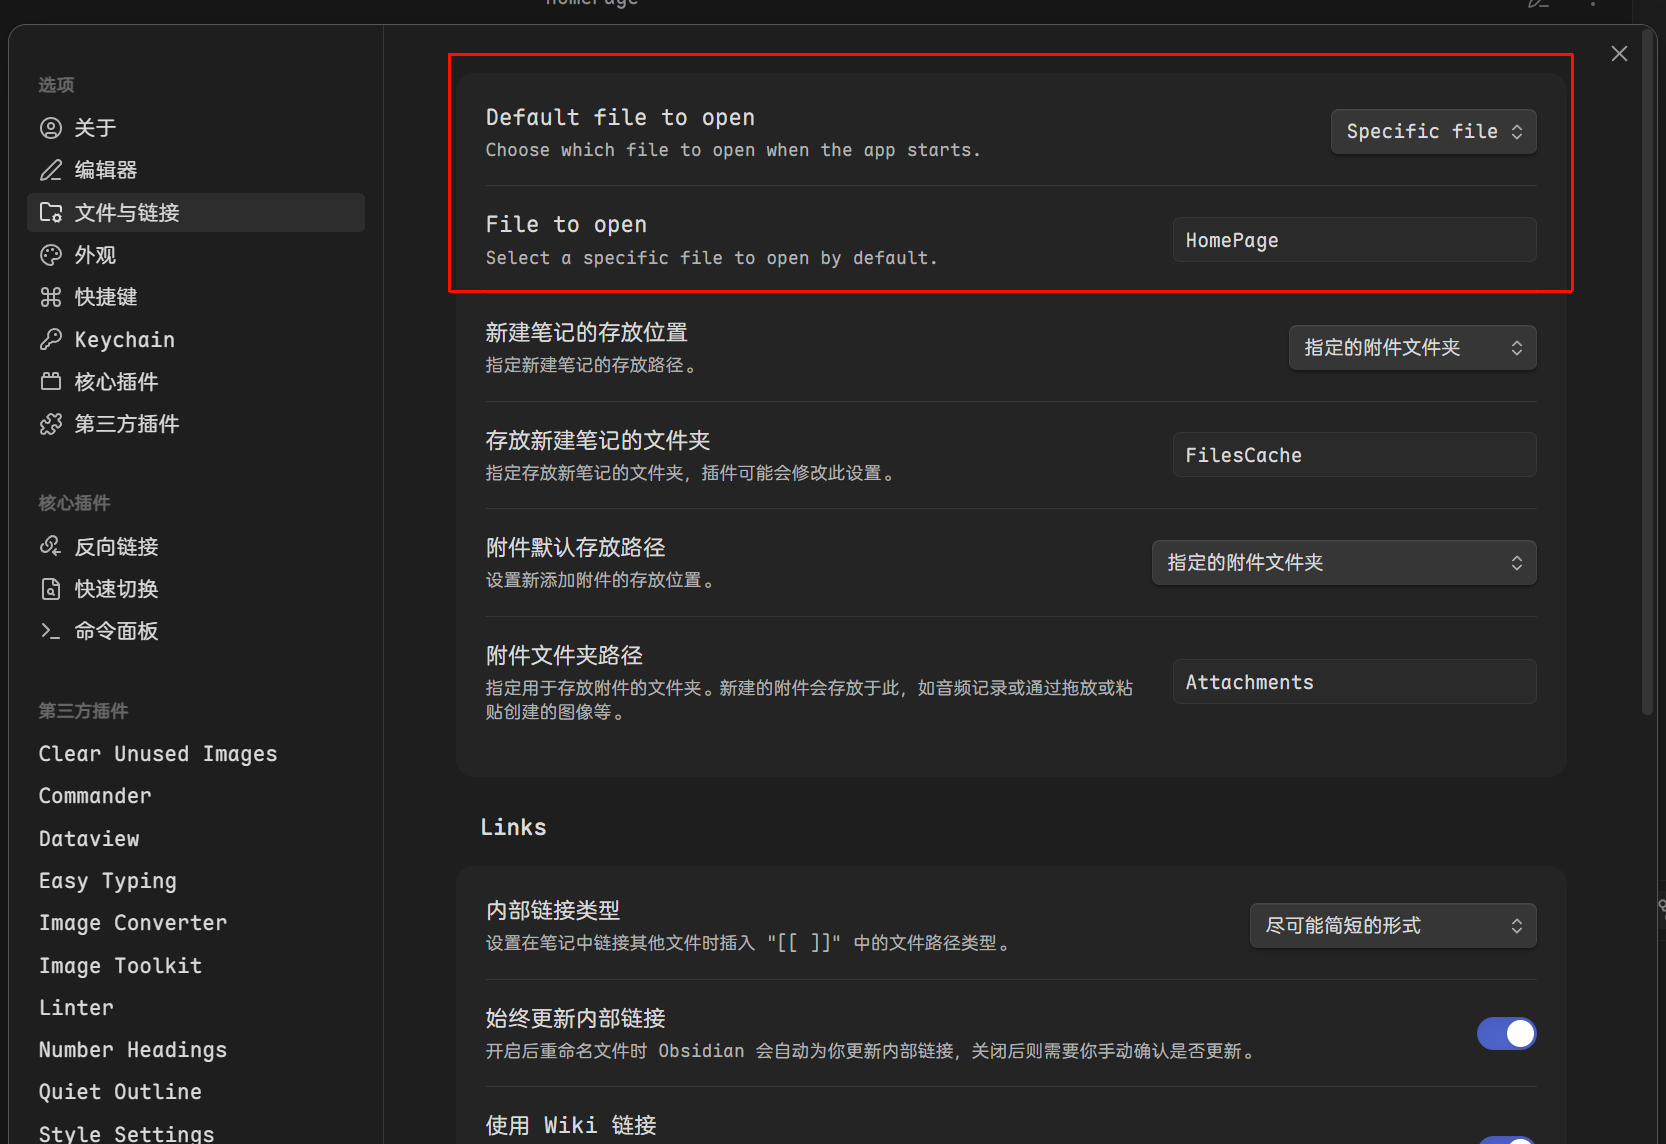Open Quick switcher (快速切换) settings

[x=116, y=589]
